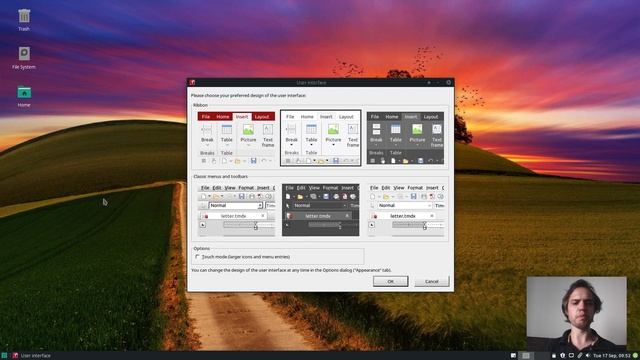This screenshot has height=360, width=640.
Task: Open the paperclip clipboard tray icon
Action: coord(580,356)
